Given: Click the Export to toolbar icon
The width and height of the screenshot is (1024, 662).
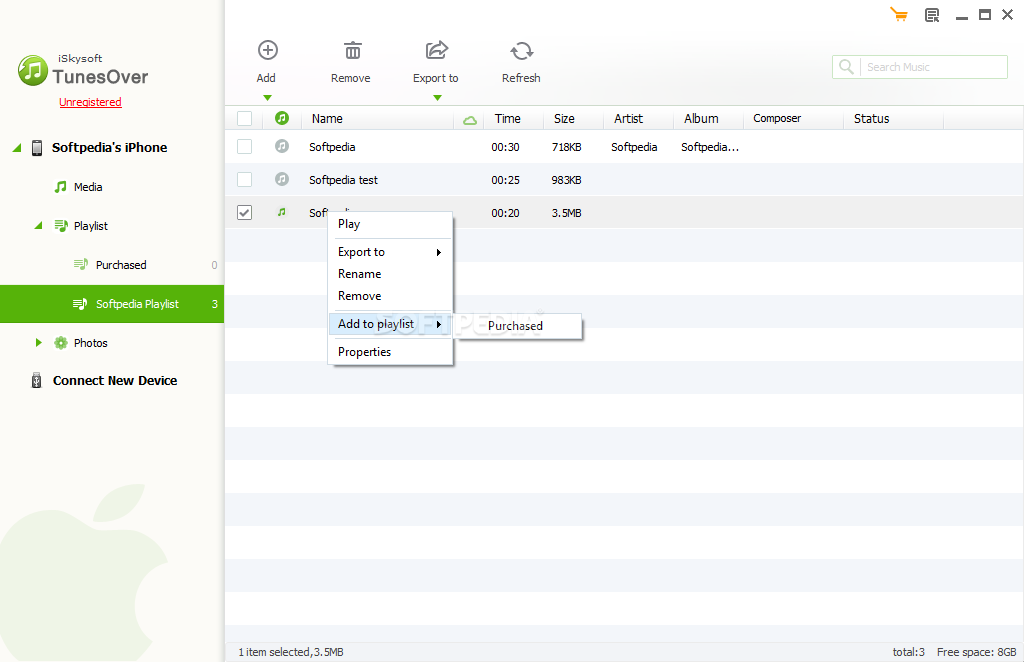Looking at the screenshot, I should 437,50.
